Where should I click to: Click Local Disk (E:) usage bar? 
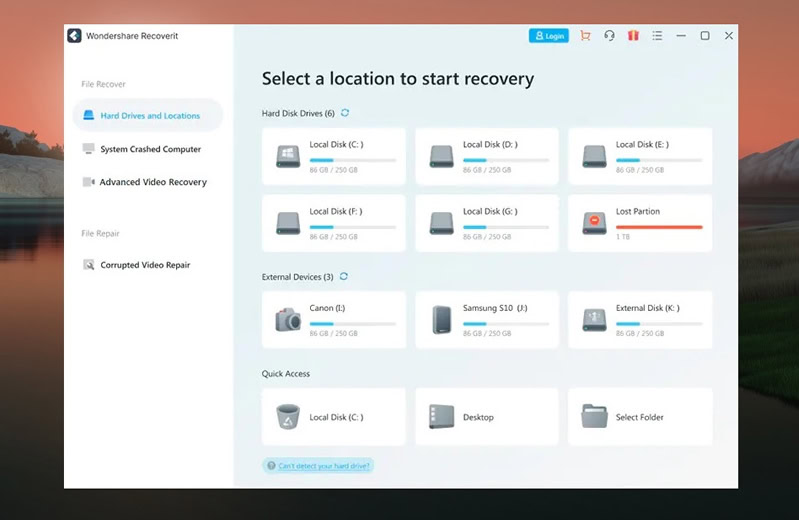pyautogui.click(x=659, y=160)
